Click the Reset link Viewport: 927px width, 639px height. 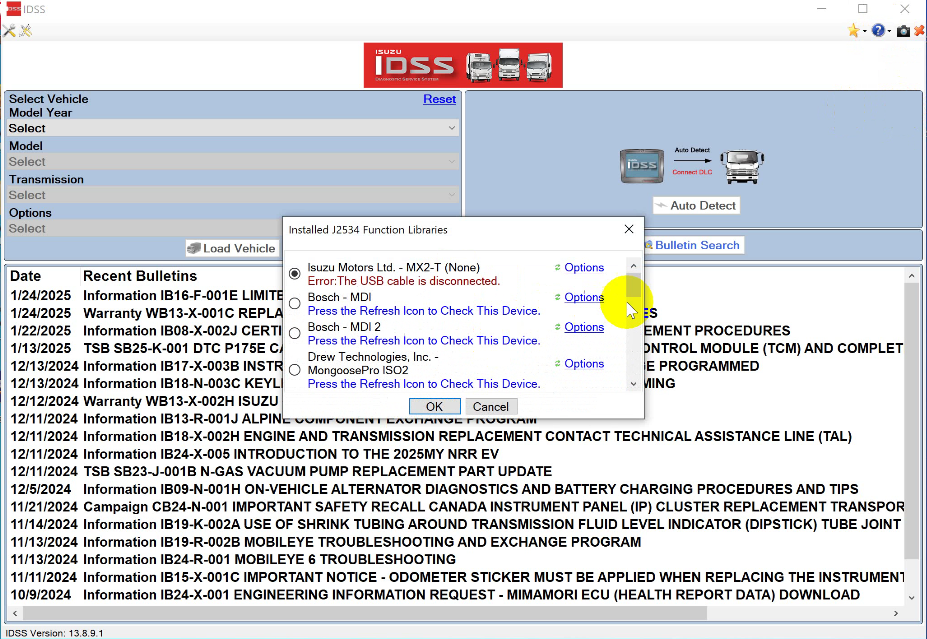tap(439, 99)
